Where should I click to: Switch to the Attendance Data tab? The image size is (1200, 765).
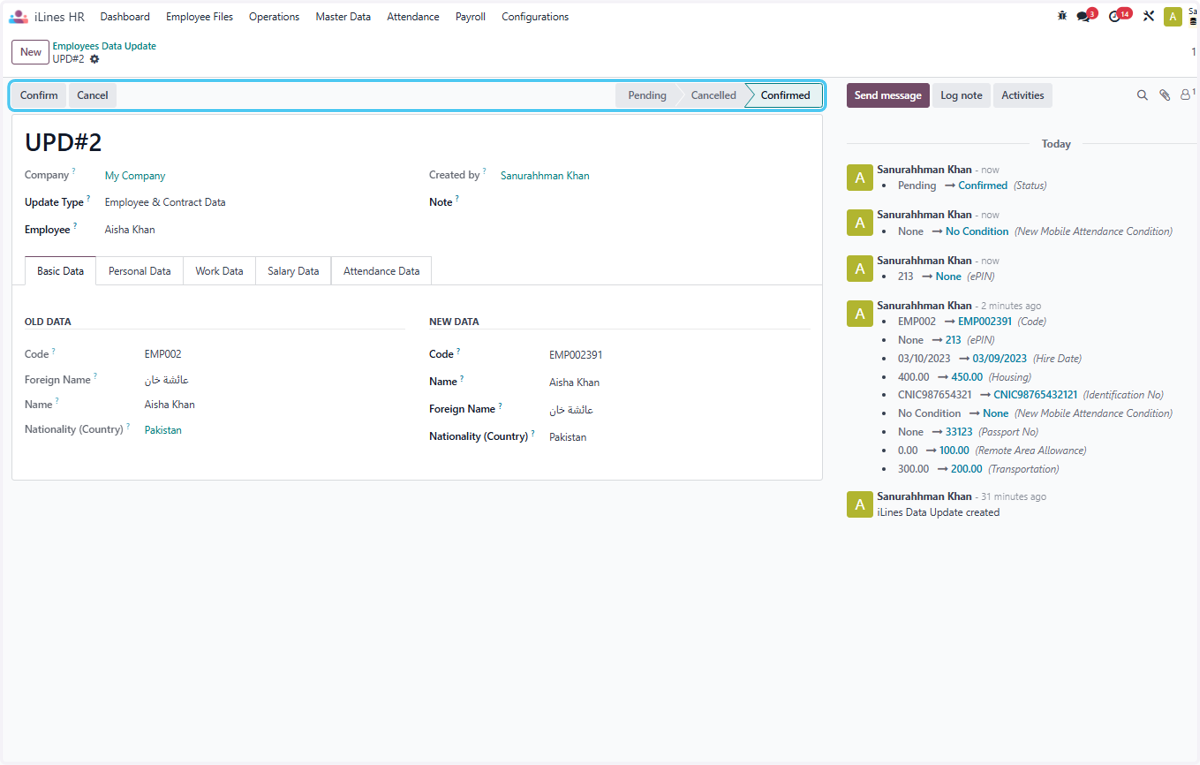pos(381,271)
